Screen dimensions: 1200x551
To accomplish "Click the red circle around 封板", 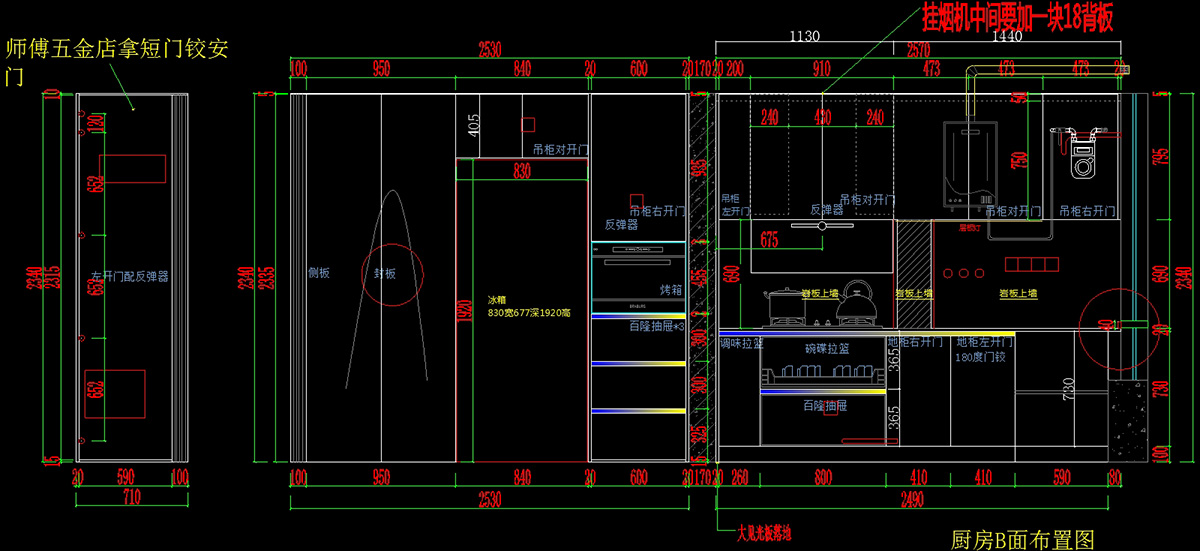I will click(x=393, y=273).
